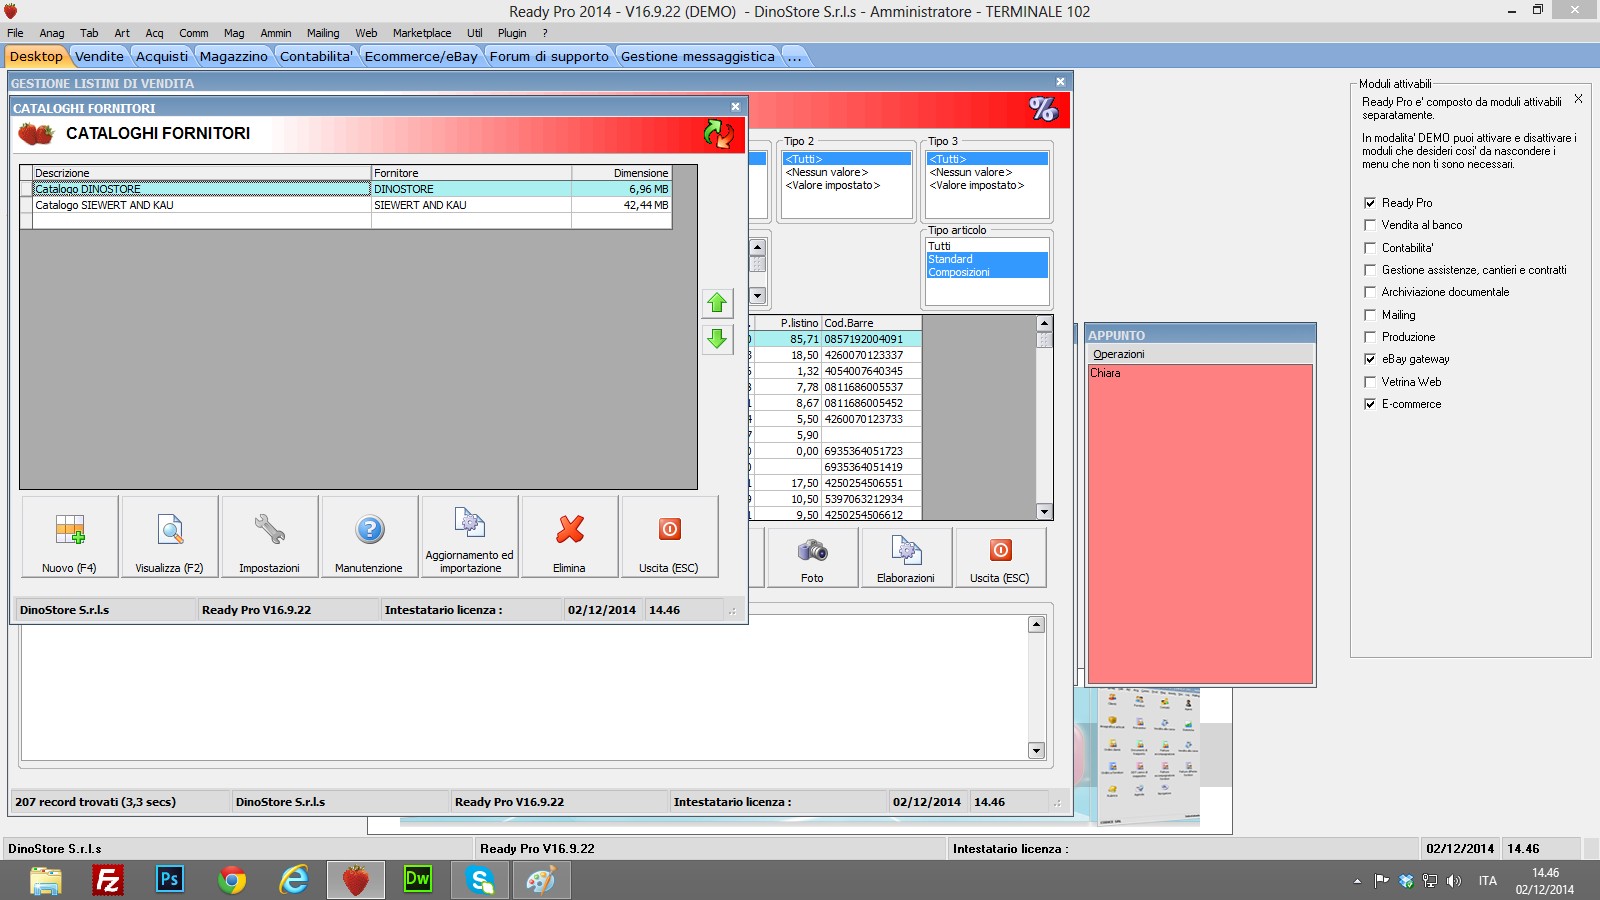
Task: Open Visualizza (F2) to view catalog
Action: 170,537
